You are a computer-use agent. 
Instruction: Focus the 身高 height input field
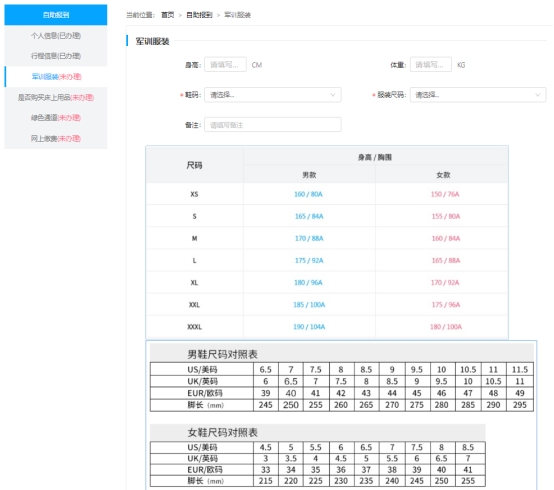pos(225,65)
